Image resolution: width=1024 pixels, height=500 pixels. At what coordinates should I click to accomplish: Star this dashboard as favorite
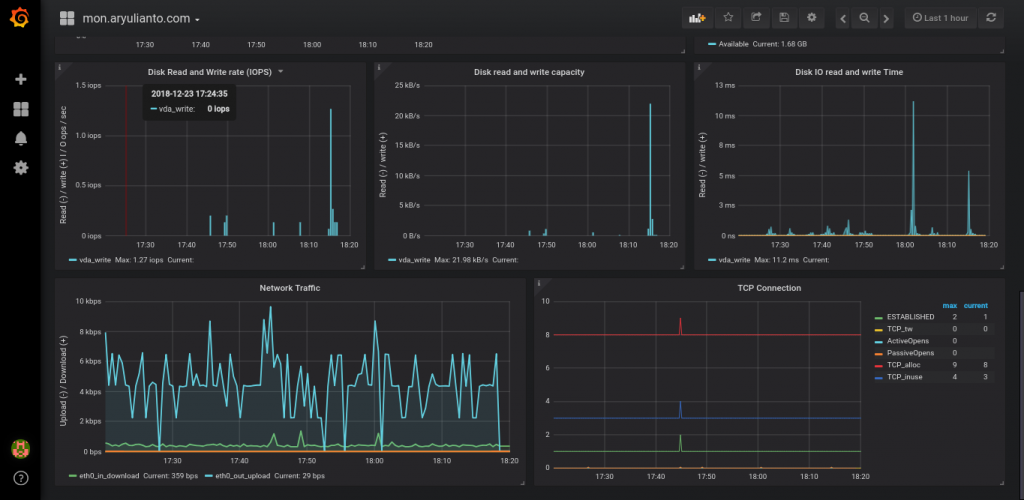coord(728,18)
